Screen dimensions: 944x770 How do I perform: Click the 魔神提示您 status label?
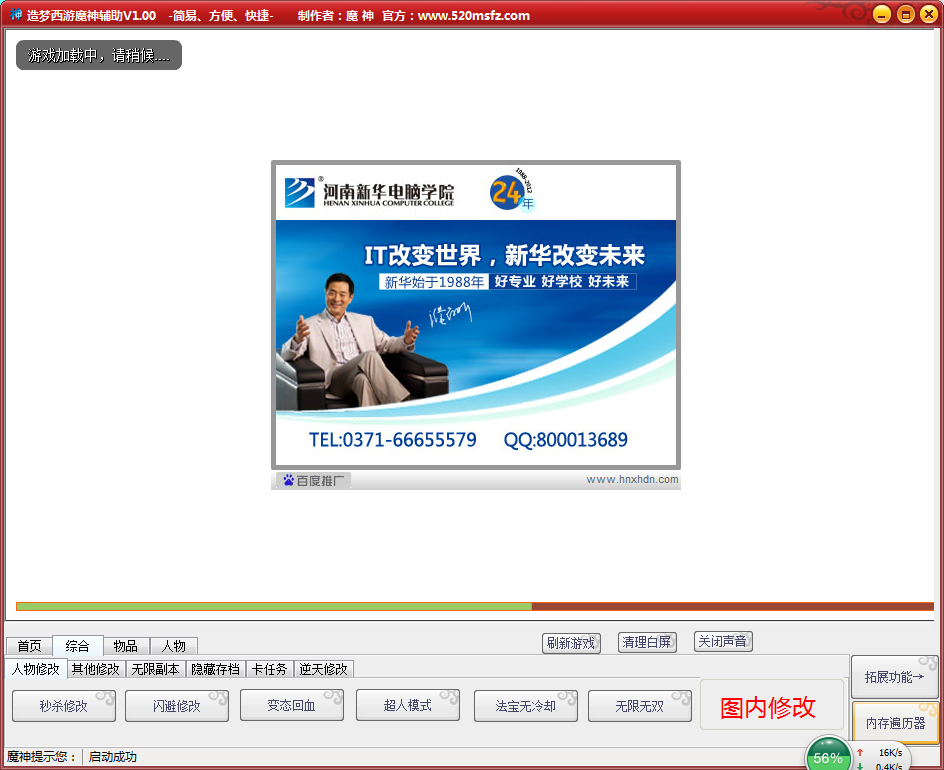[41, 757]
